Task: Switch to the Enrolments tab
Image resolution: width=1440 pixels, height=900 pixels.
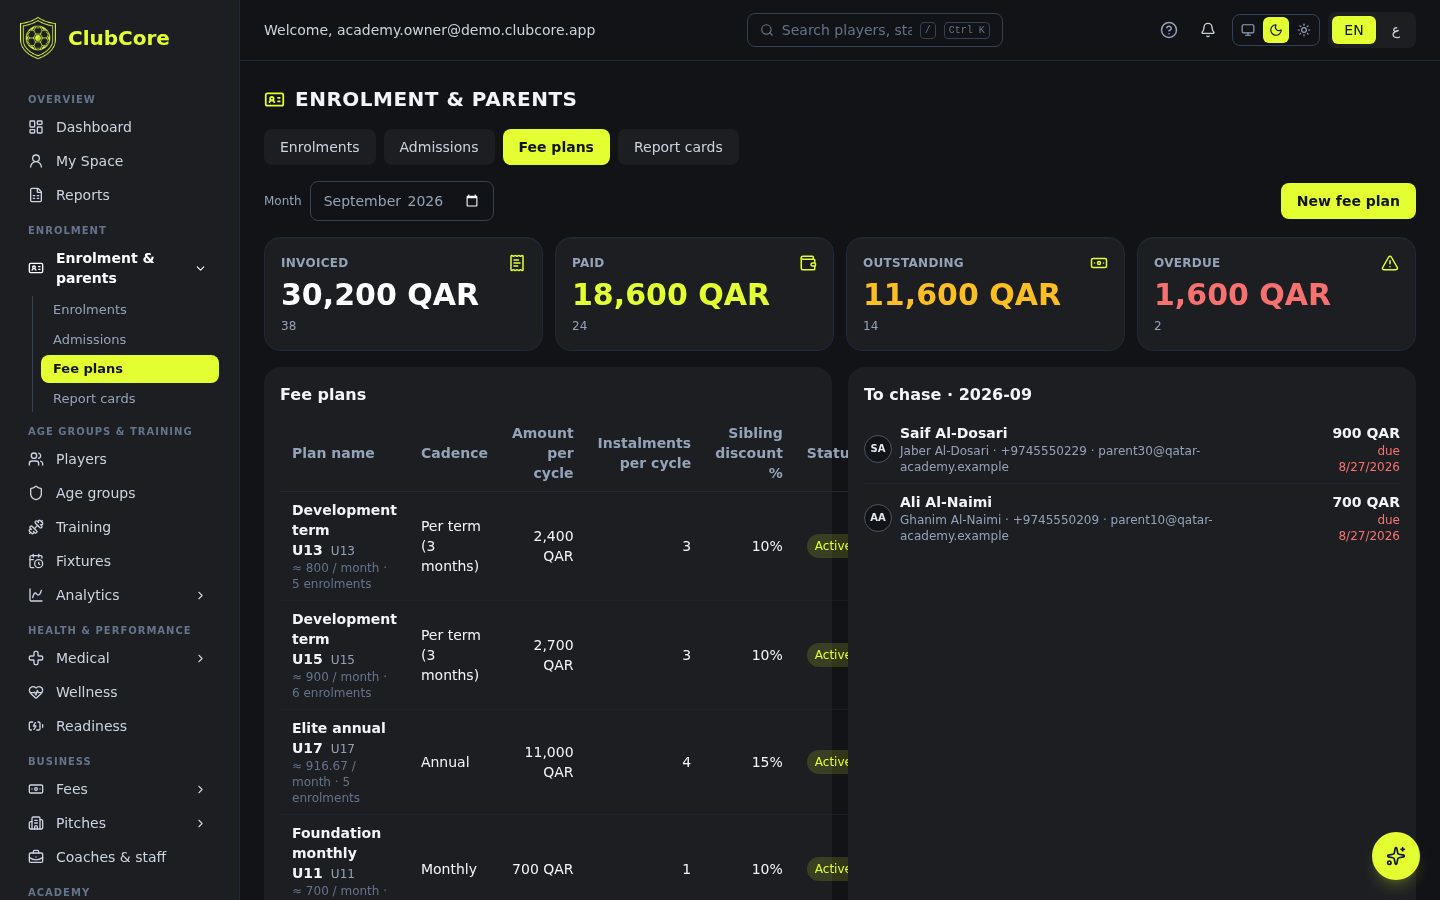Action: coord(319,147)
